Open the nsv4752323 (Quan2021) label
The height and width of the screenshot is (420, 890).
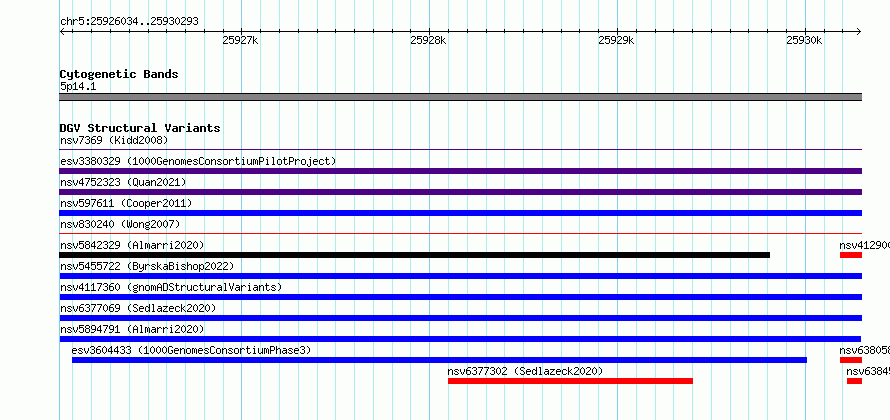click(123, 182)
